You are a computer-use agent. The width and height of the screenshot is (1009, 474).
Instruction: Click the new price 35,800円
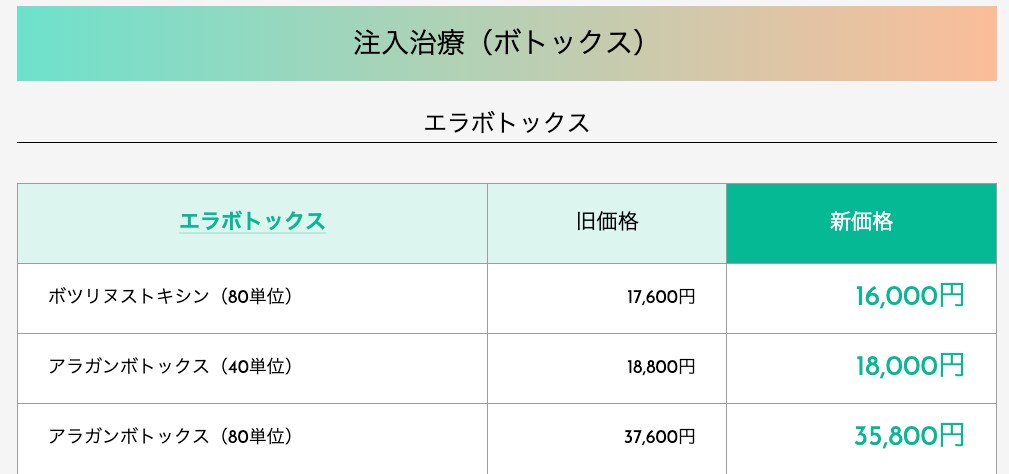pyautogui.click(x=910, y=436)
